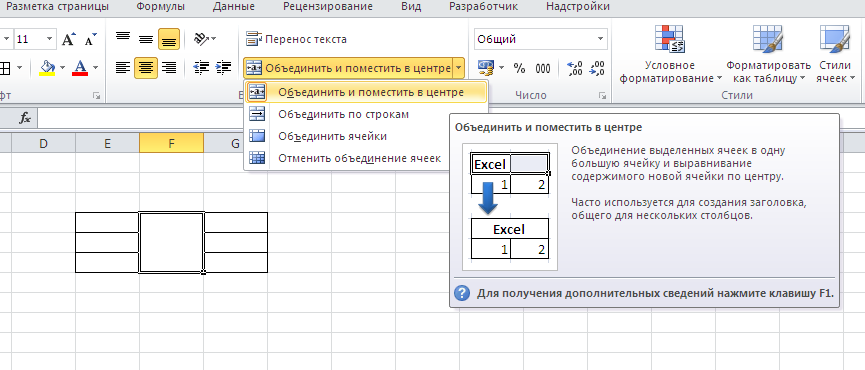Open the borders dropdown arrow

point(19,68)
